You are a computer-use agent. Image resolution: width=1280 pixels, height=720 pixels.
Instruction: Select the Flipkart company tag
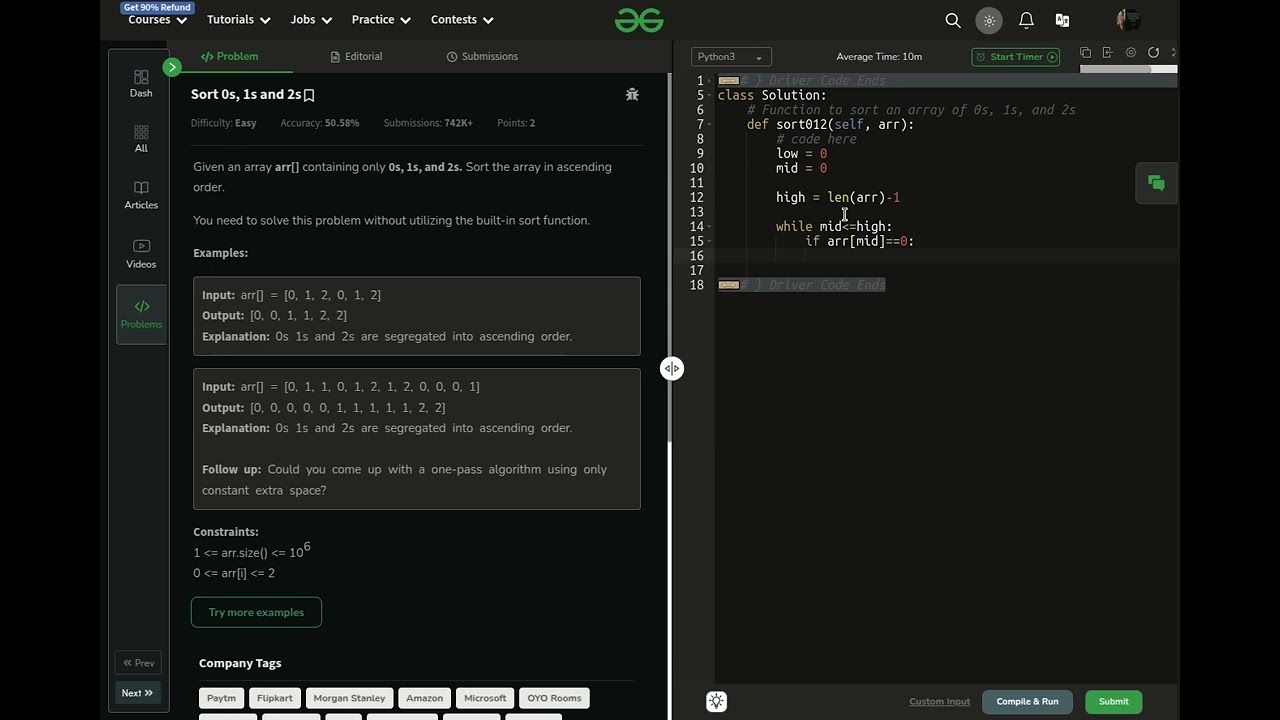tap(275, 698)
